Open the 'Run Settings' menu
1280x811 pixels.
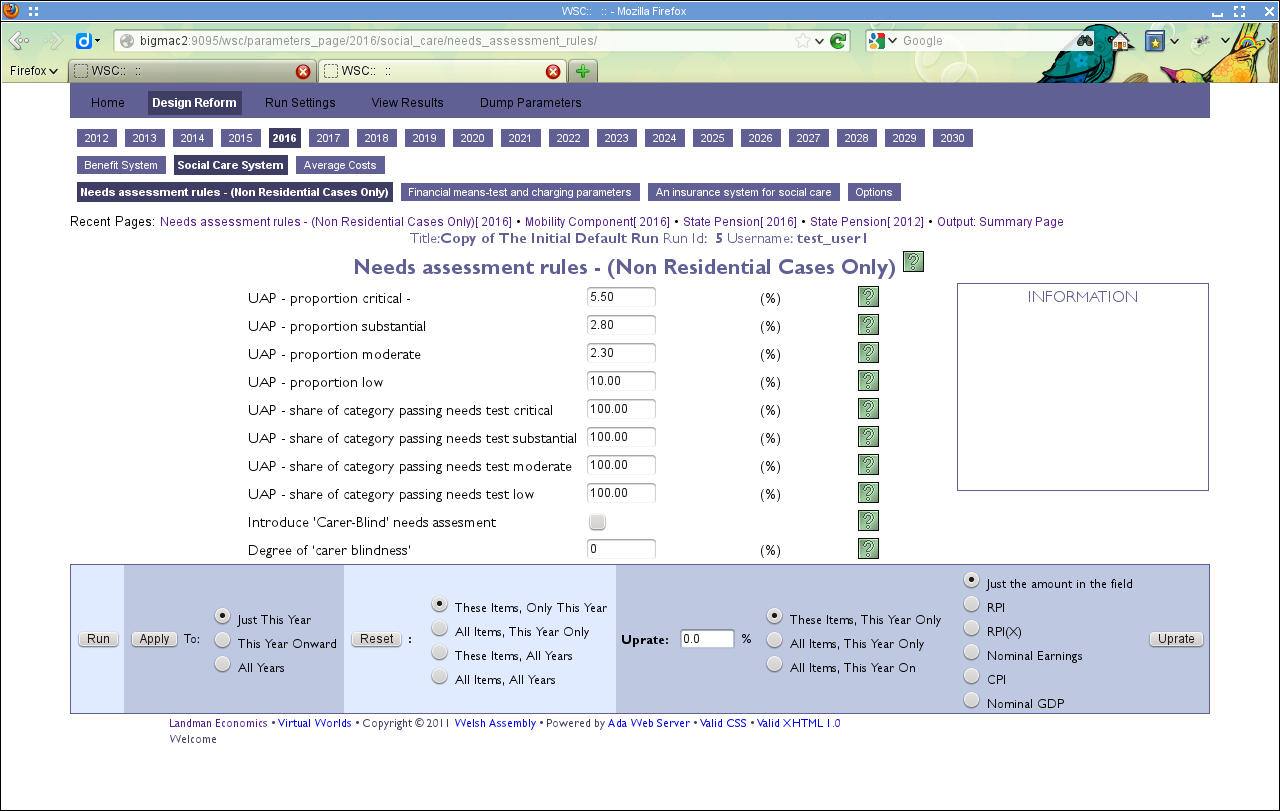299,102
